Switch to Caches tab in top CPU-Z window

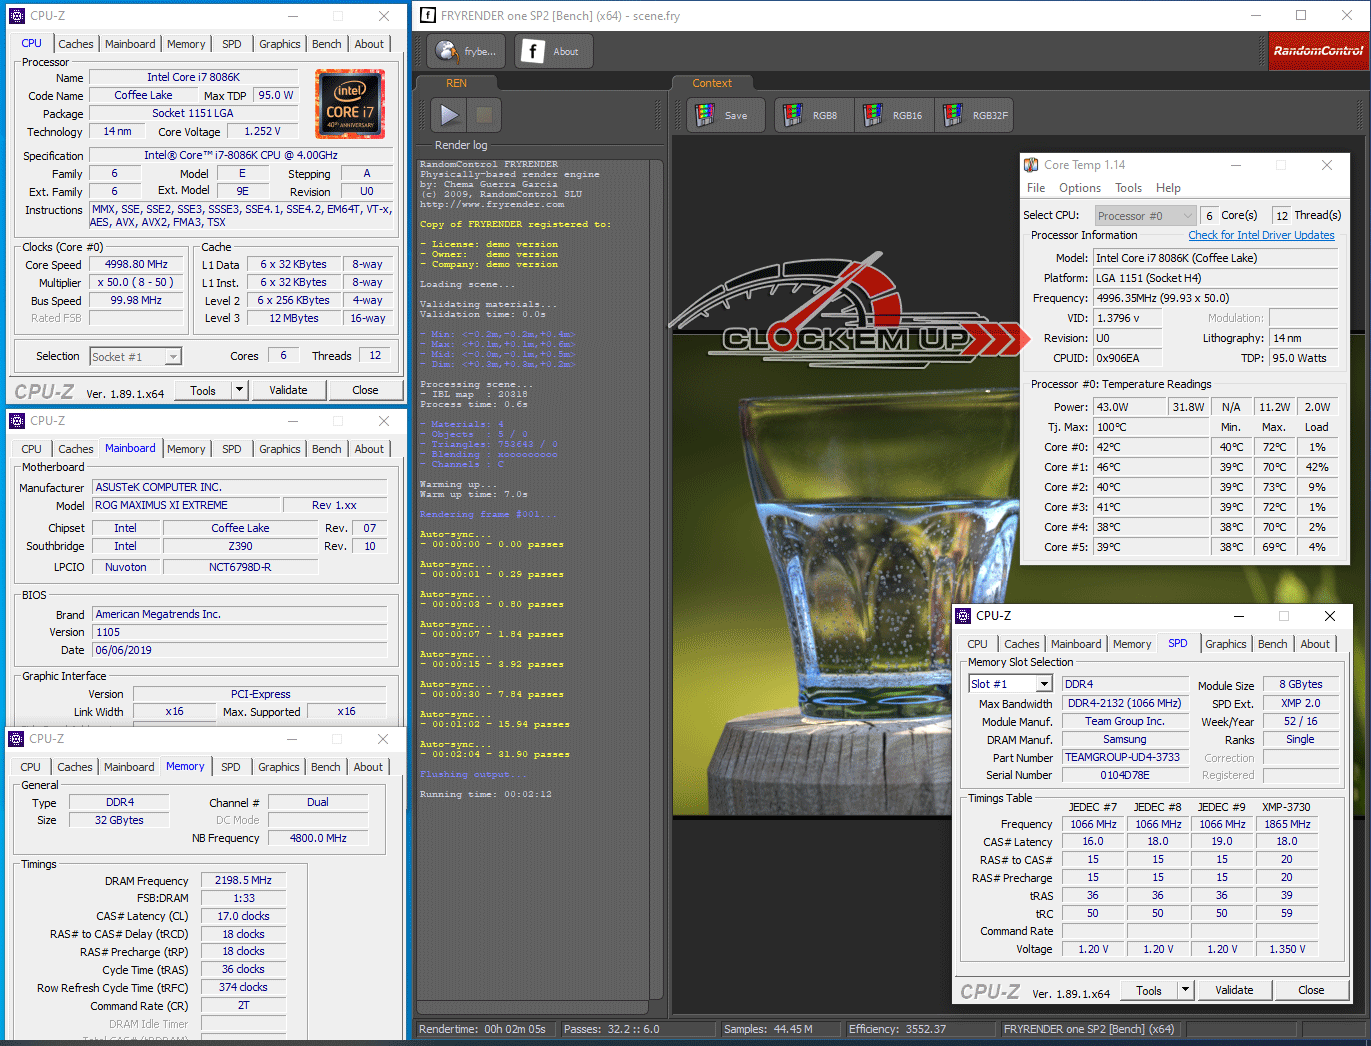coord(75,44)
